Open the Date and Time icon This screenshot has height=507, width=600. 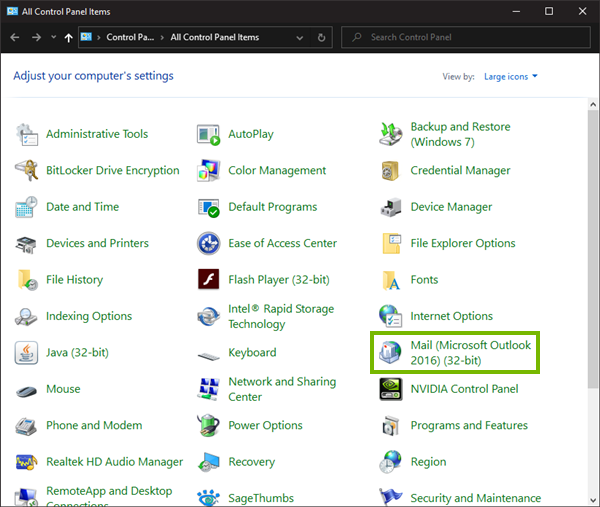26,207
